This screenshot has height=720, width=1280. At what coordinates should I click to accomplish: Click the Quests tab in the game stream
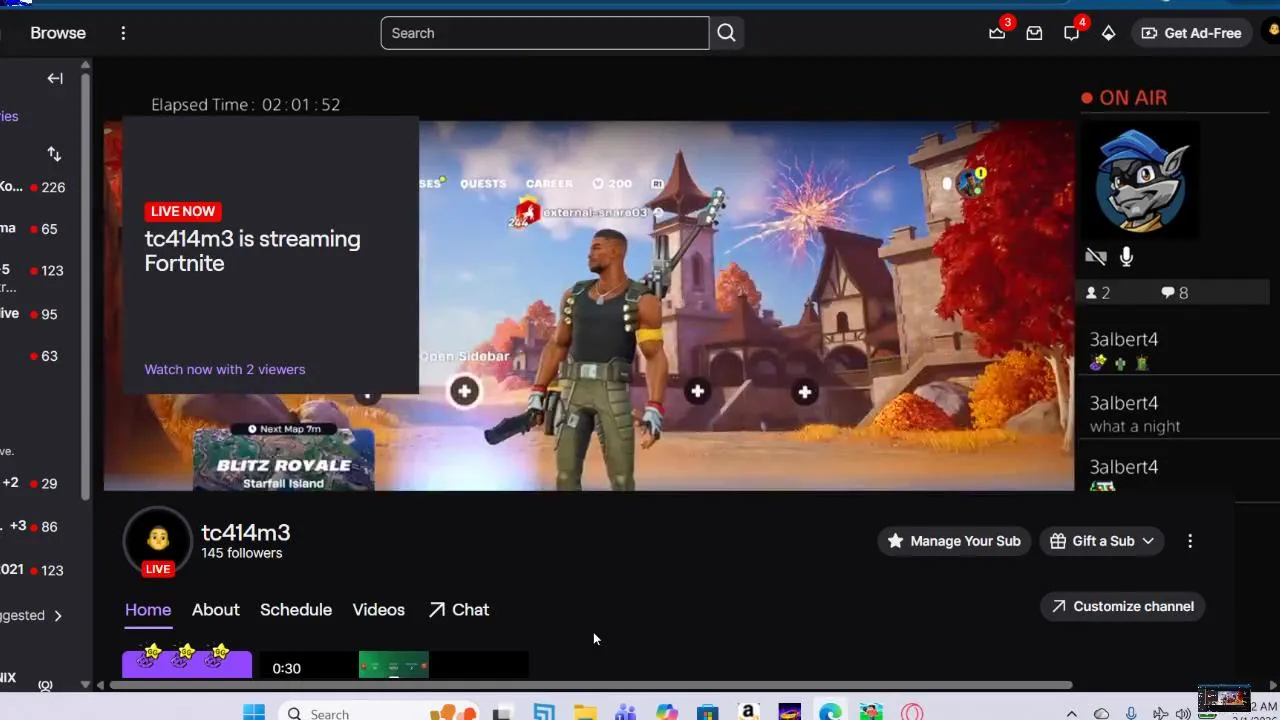pyautogui.click(x=483, y=184)
